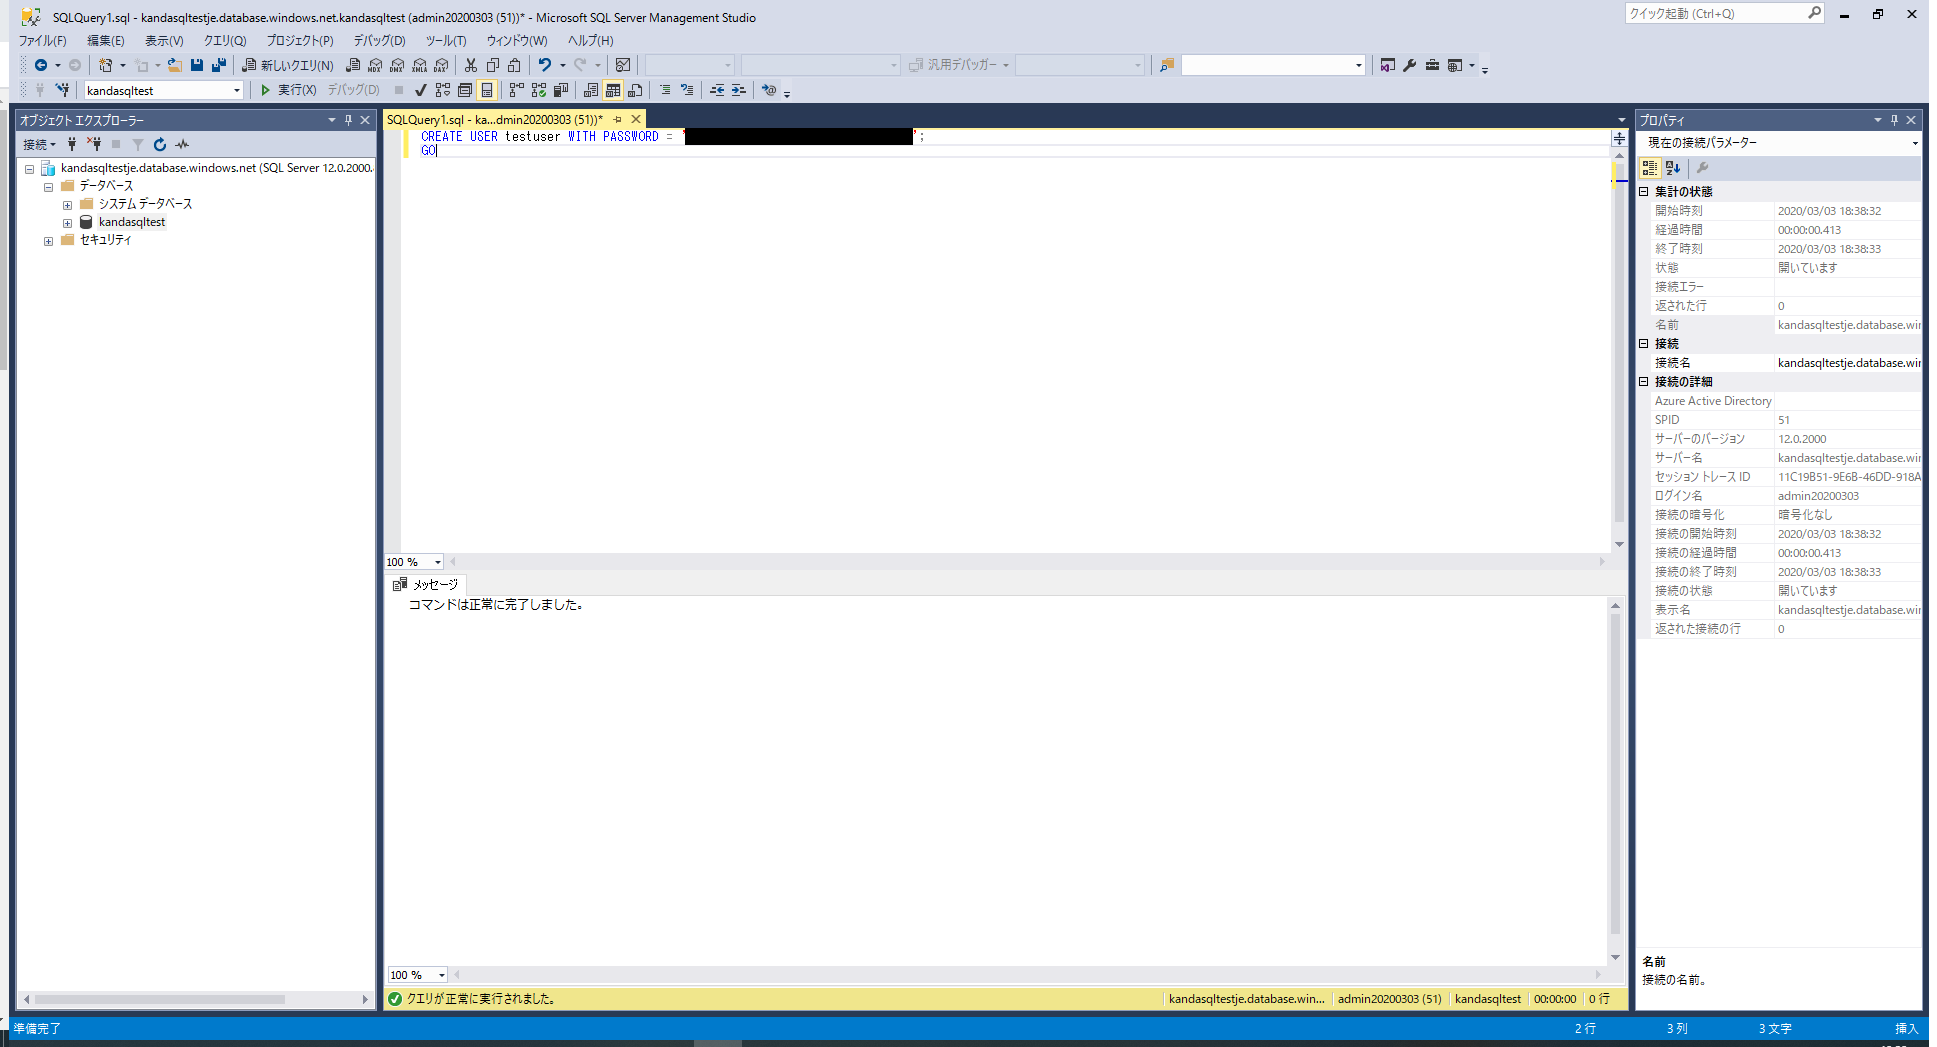Click the Save (floppy disk) toolbar icon
Screen dimensions: 1937x1047
coord(197,65)
